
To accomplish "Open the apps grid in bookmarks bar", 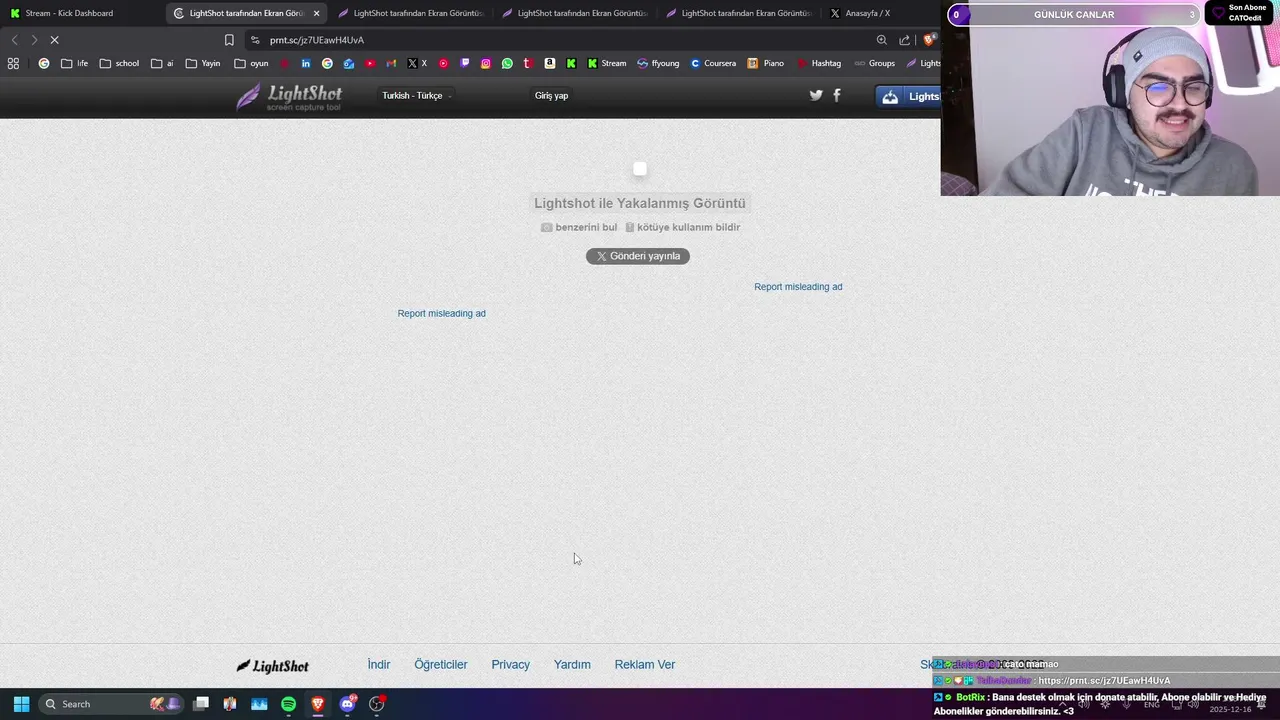I will [13, 63].
